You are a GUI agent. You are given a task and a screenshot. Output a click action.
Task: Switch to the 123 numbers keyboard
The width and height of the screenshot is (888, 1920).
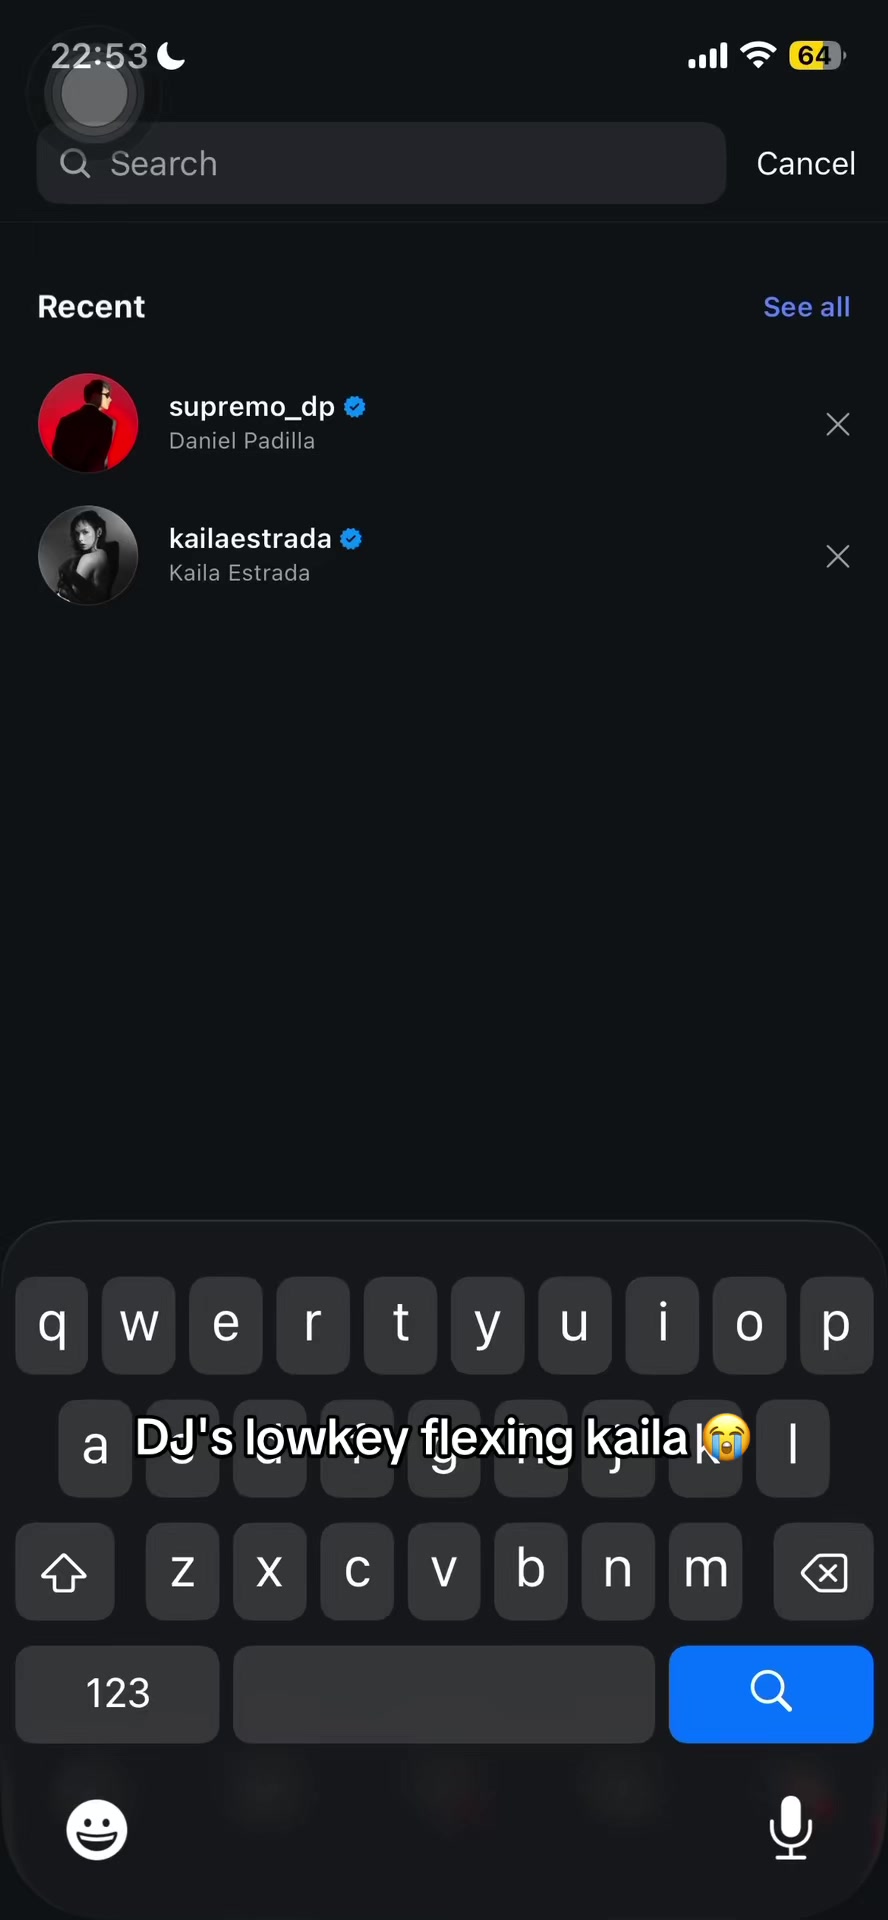pyautogui.click(x=117, y=1694)
